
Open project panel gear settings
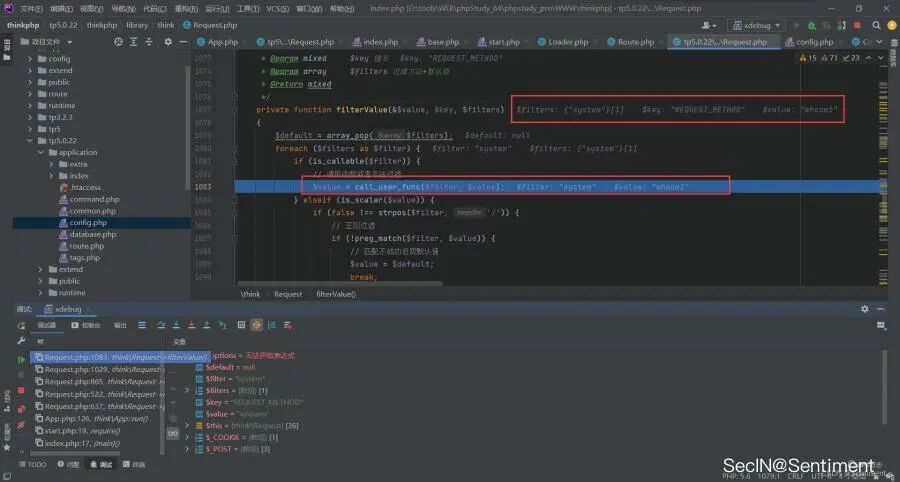168,42
